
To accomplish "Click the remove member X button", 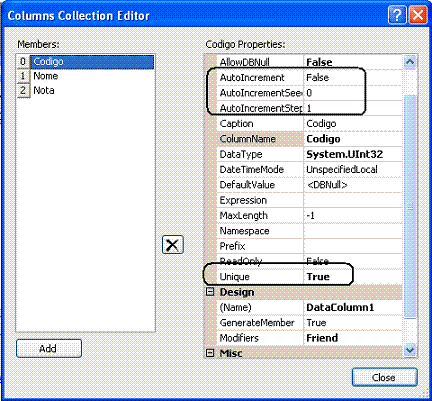I will [x=173, y=245].
